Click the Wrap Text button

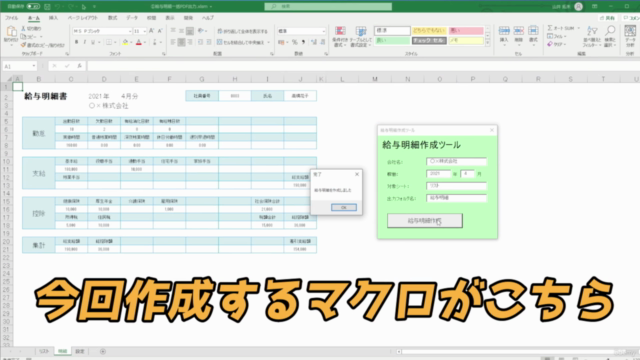pos(242,31)
